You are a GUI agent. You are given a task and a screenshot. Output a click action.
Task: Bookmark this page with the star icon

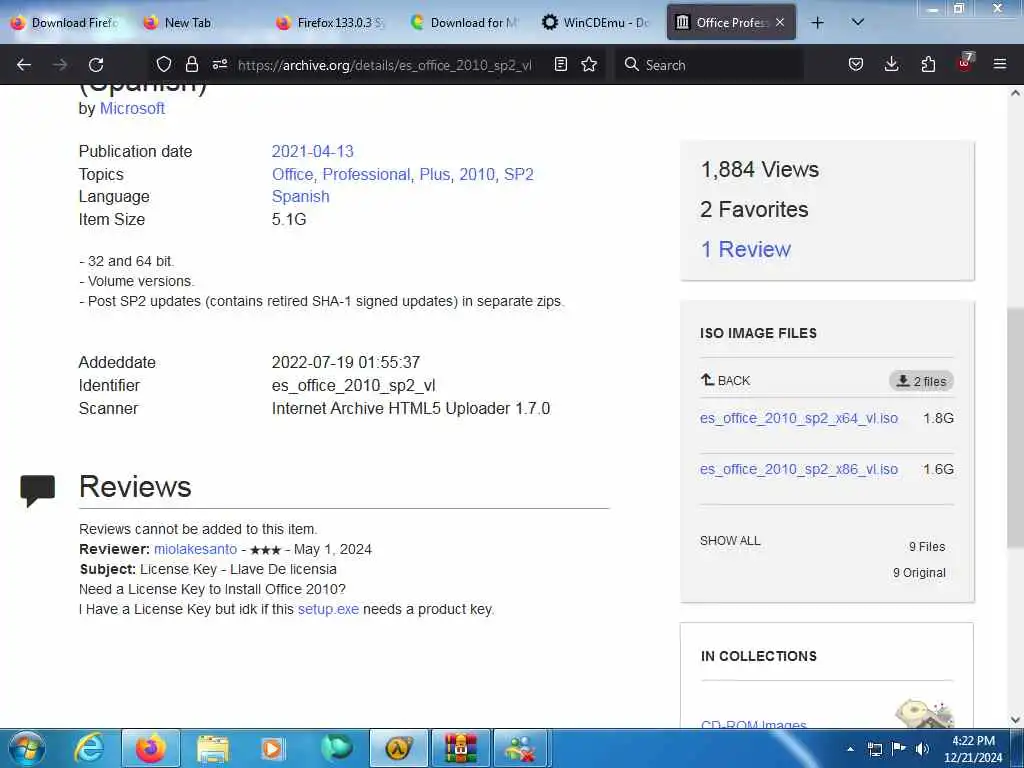(x=589, y=64)
